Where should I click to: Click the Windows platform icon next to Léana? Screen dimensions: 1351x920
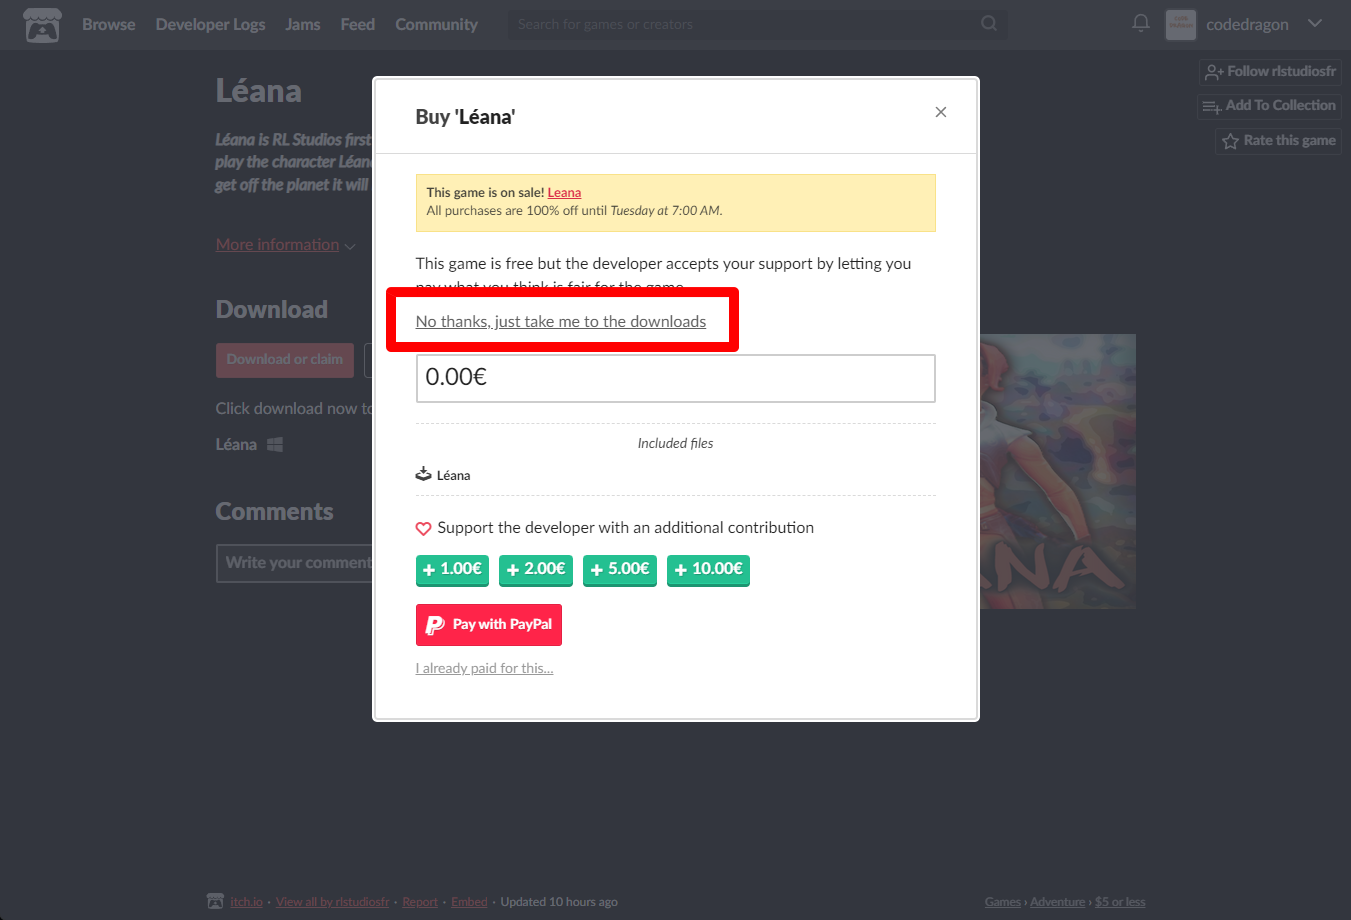pos(275,444)
